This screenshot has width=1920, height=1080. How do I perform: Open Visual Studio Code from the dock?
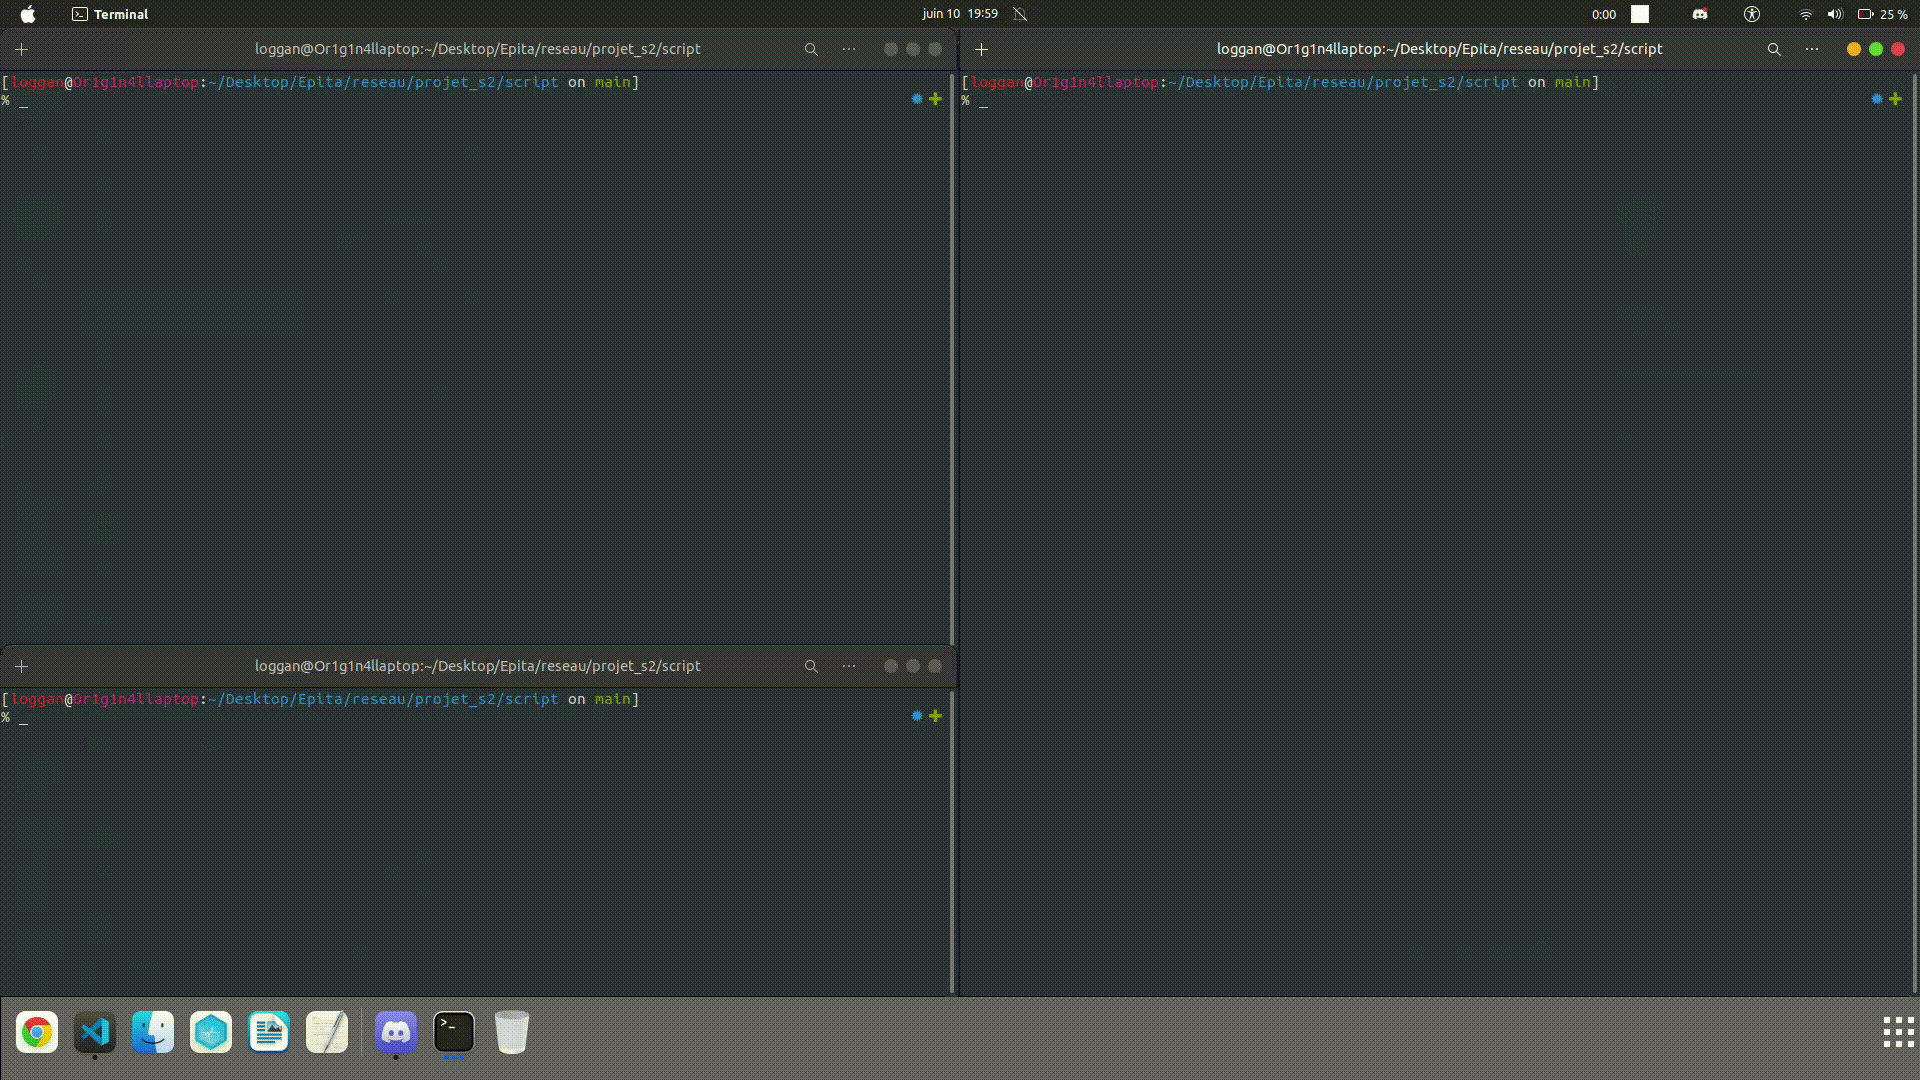tap(95, 1032)
